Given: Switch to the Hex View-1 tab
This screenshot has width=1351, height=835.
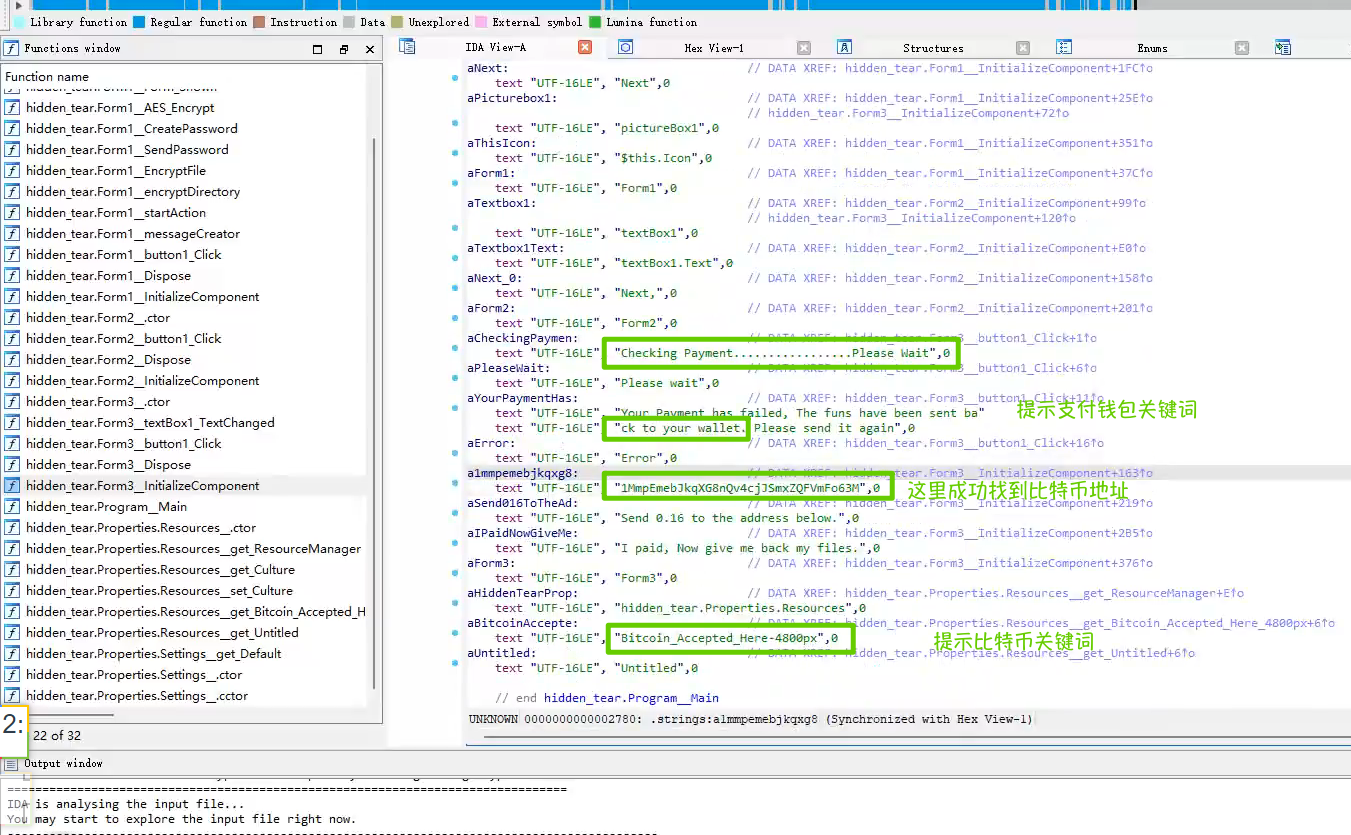Looking at the screenshot, I should pyautogui.click(x=714, y=47).
